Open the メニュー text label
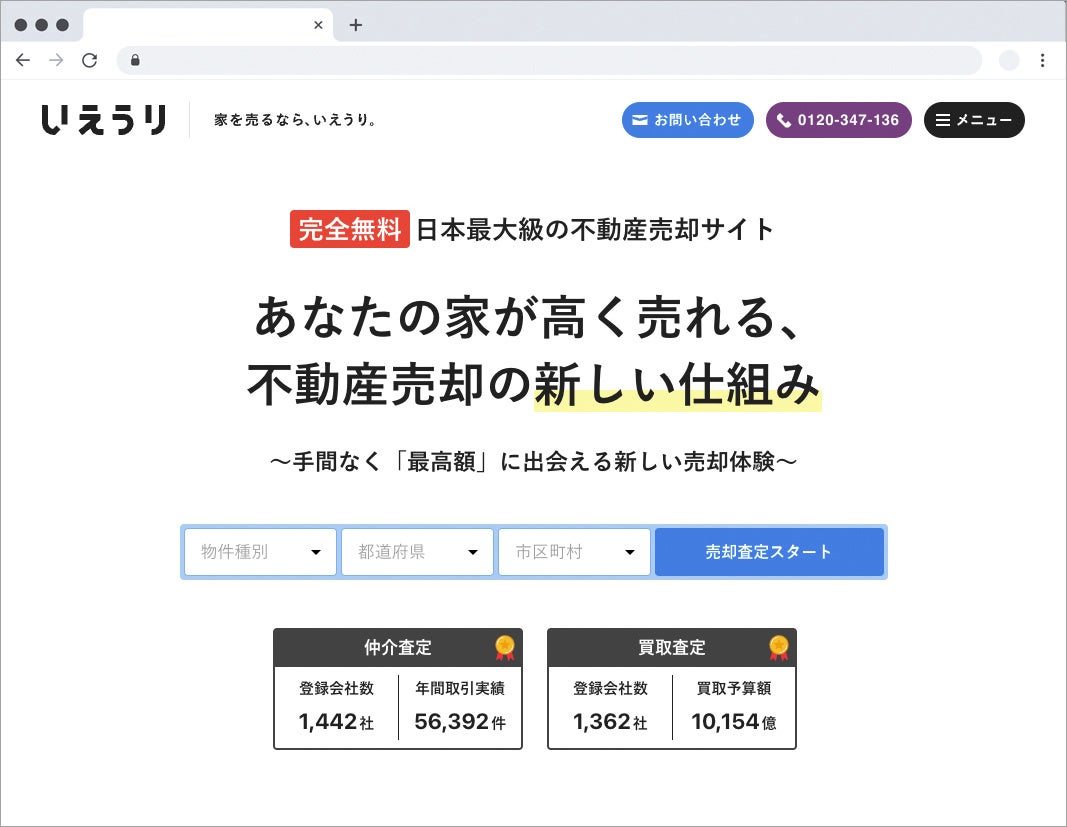This screenshot has width=1067, height=827. coord(984,120)
